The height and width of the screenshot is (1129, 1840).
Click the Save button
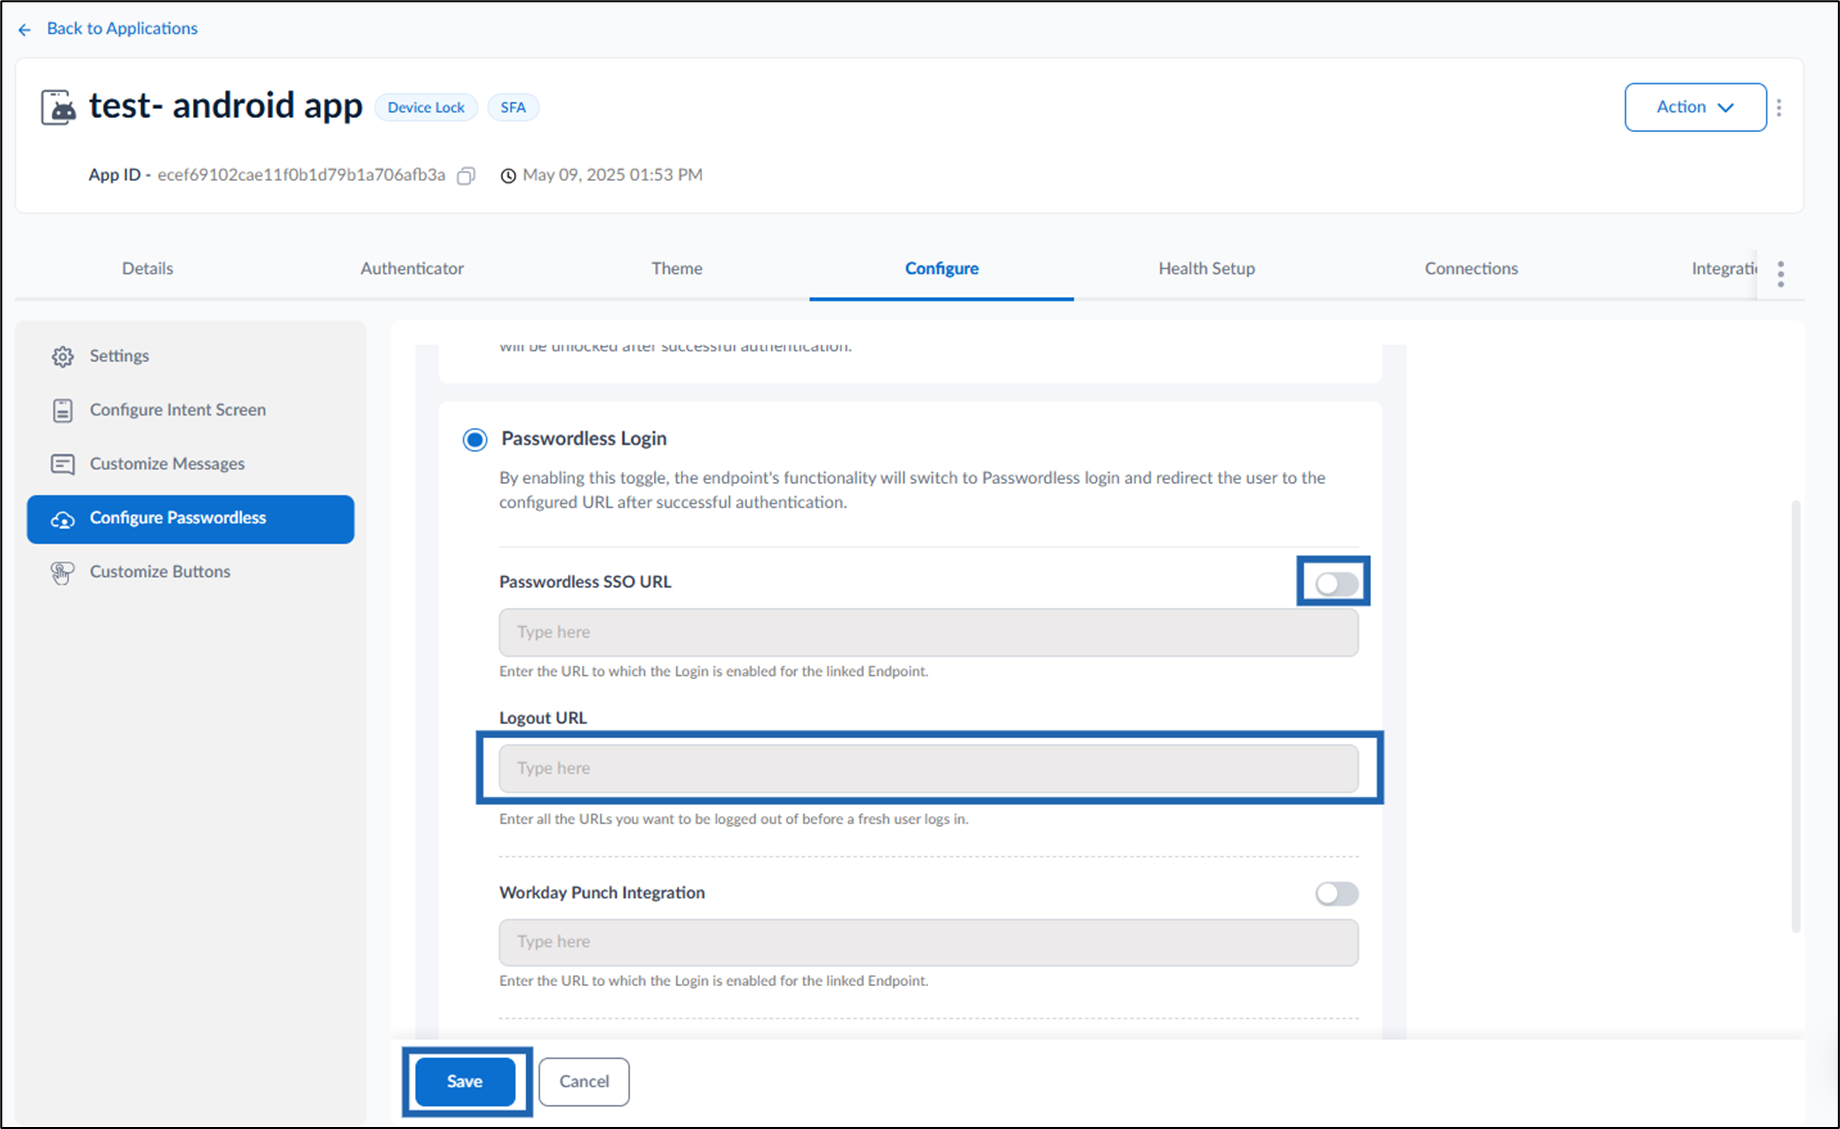(x=465, y=1081)
